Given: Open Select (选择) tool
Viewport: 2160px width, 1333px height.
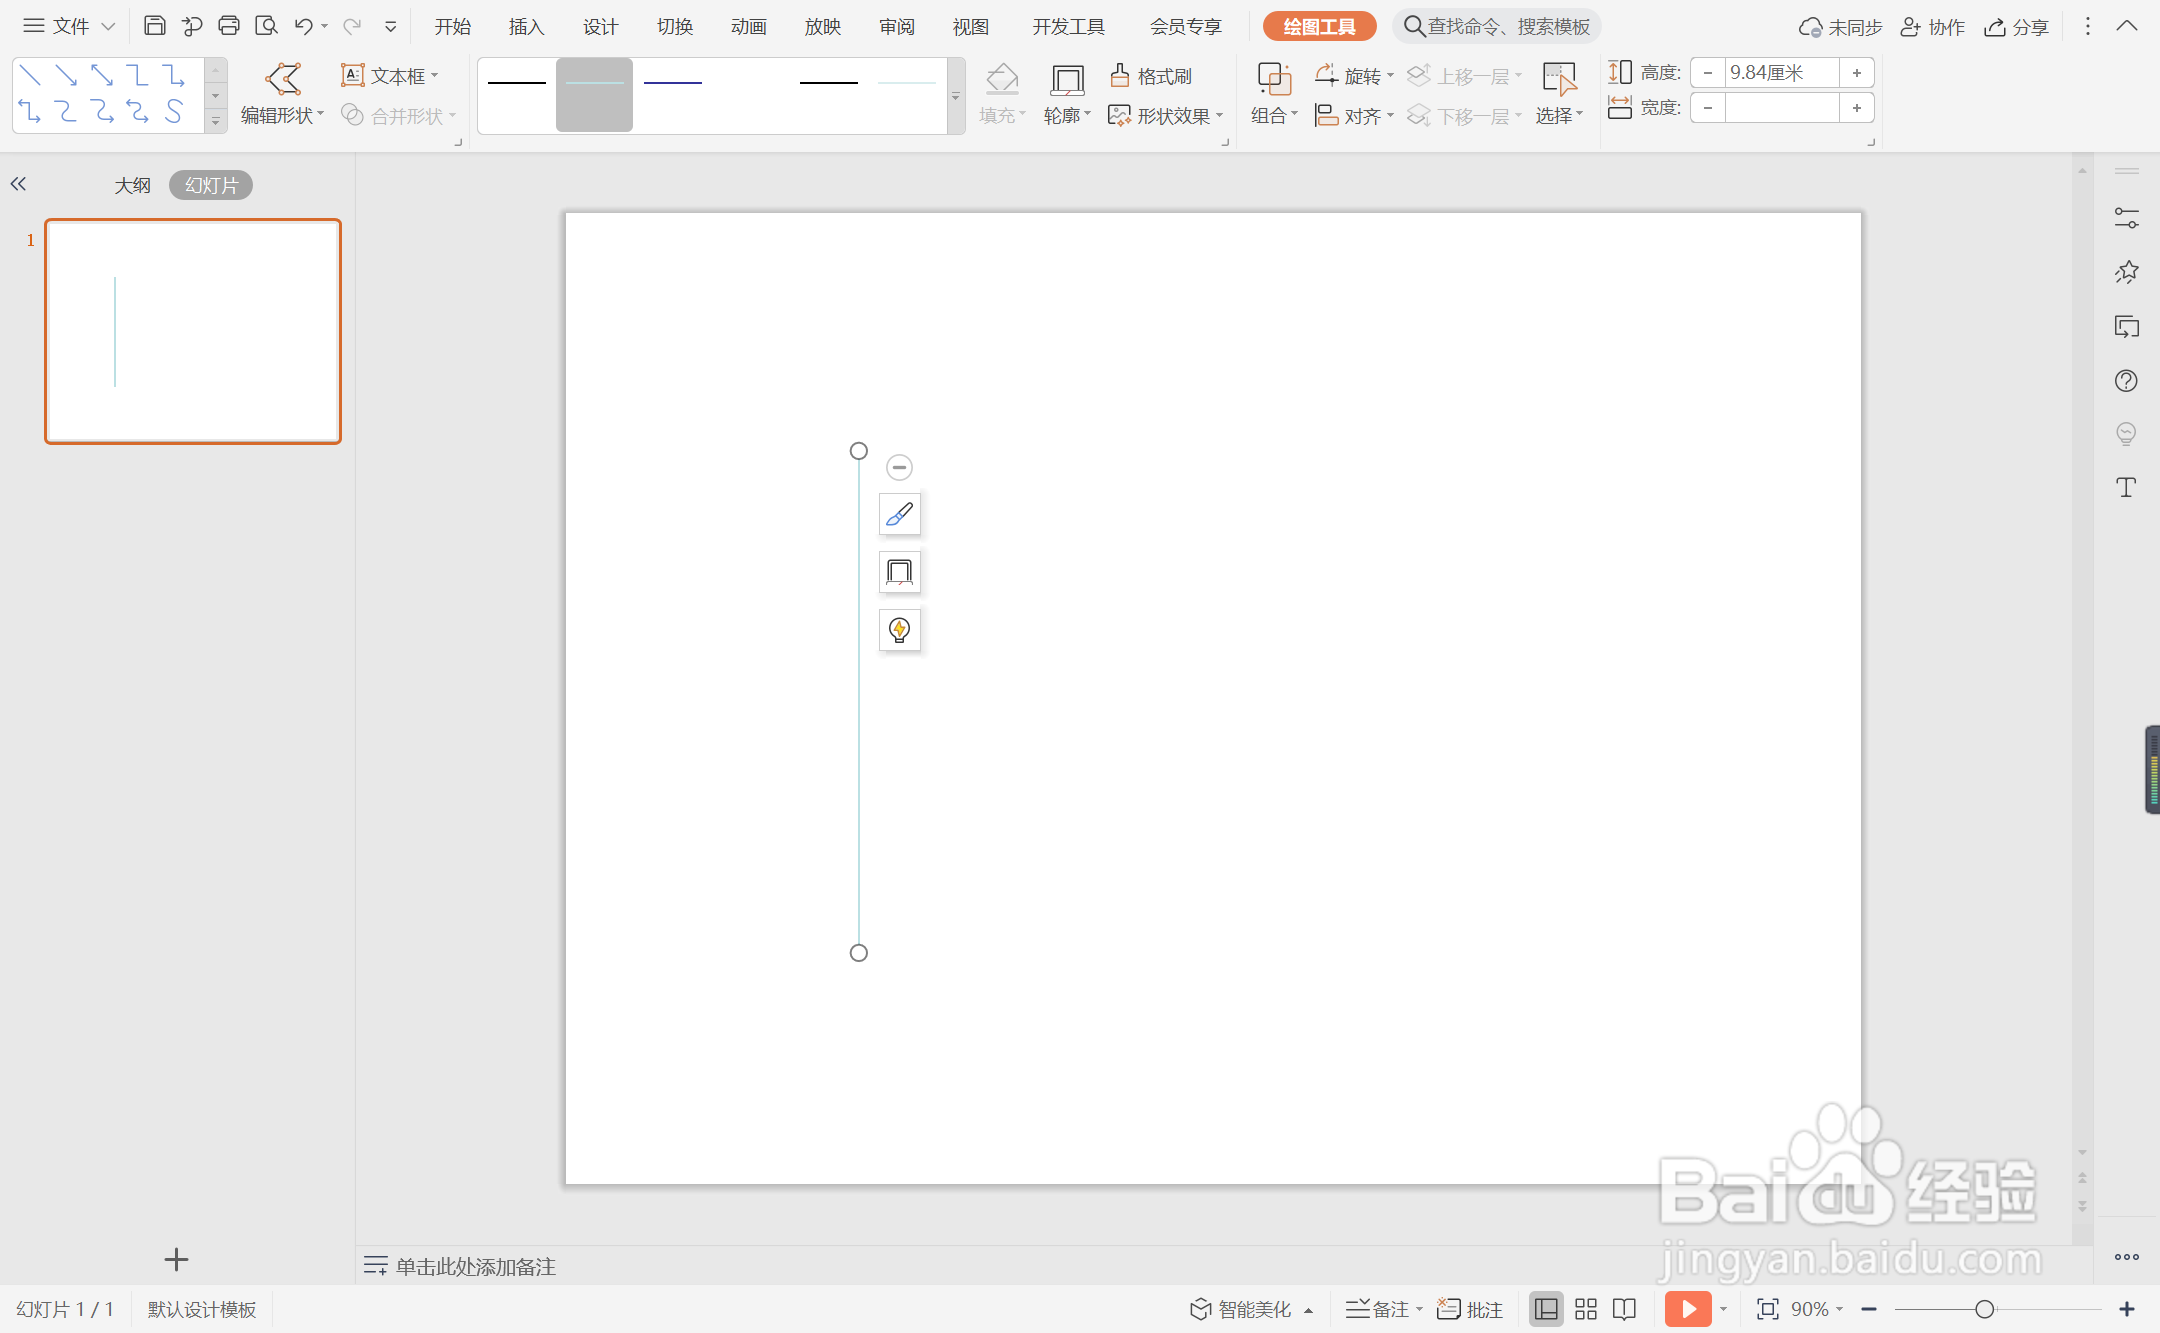Looking at the screenshot, I should pyautogui.click(x=1559, y=93).
